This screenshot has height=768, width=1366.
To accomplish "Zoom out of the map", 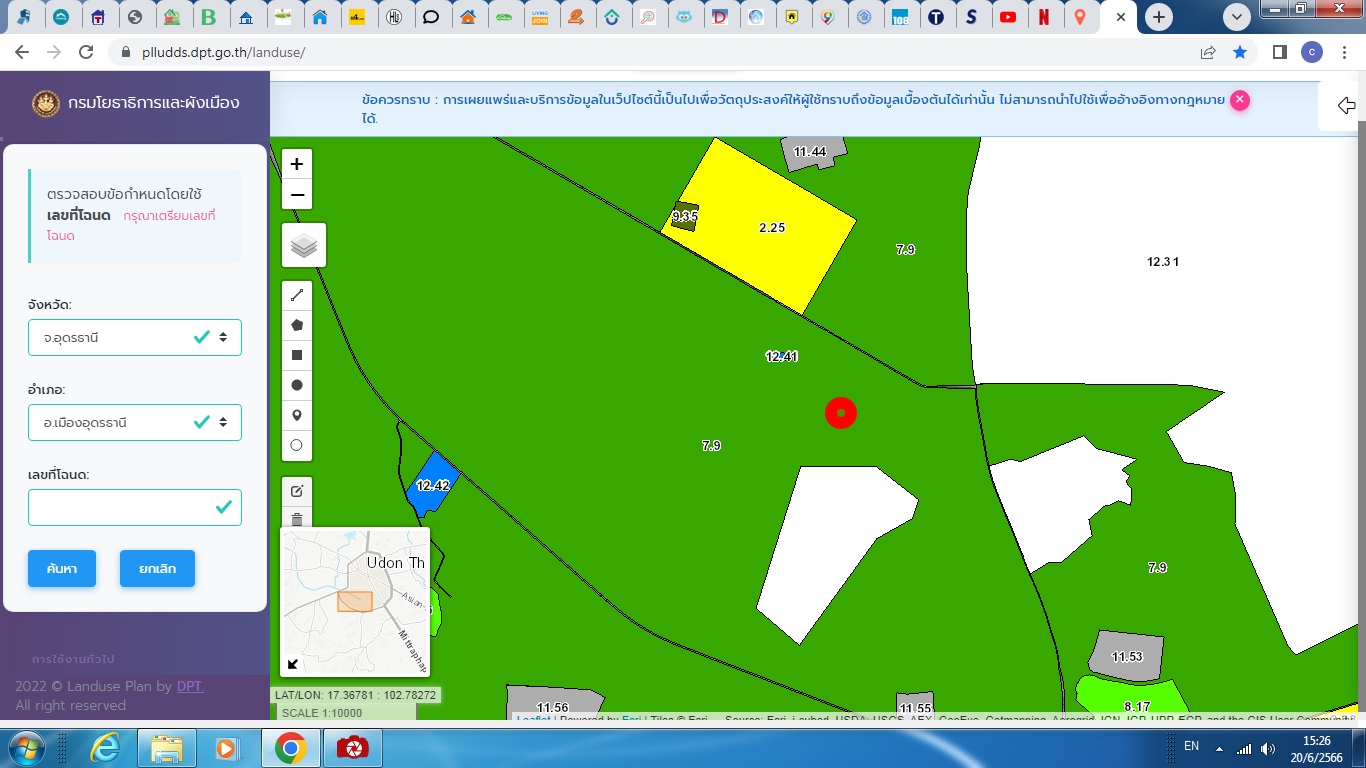I will click(297, 195).
